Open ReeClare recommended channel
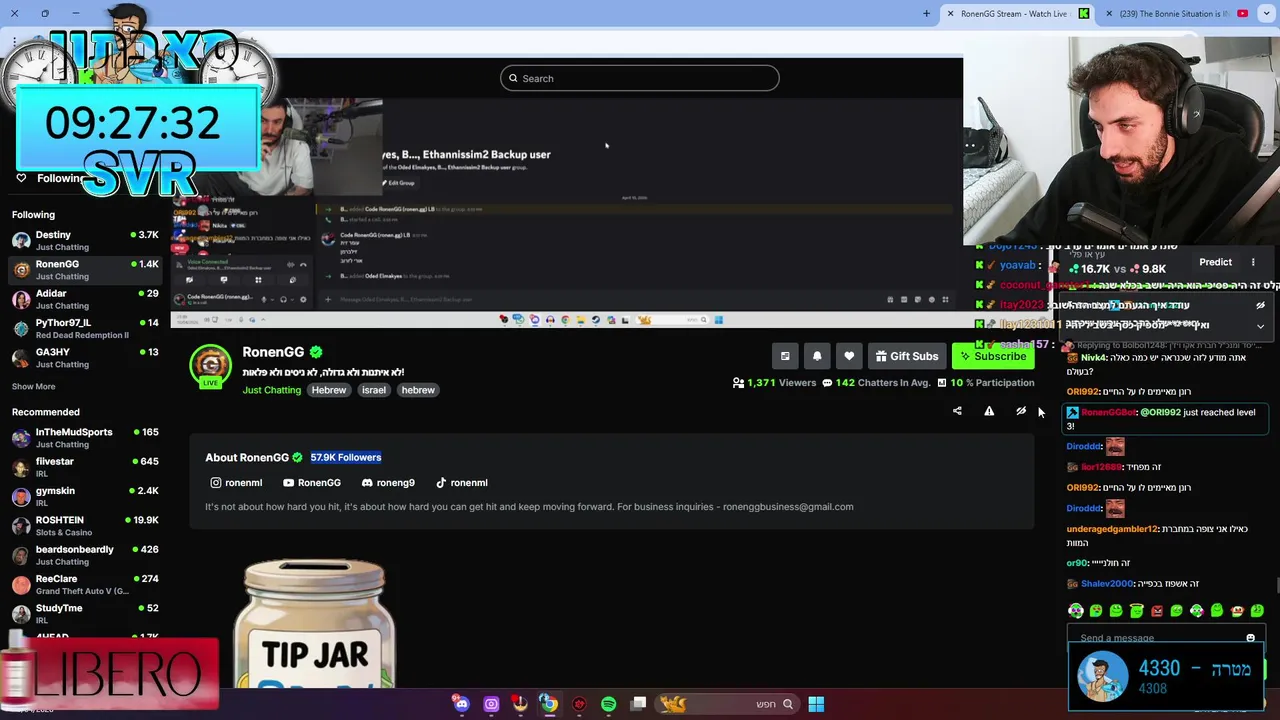1280x720 pixels. tap(85, 584)
